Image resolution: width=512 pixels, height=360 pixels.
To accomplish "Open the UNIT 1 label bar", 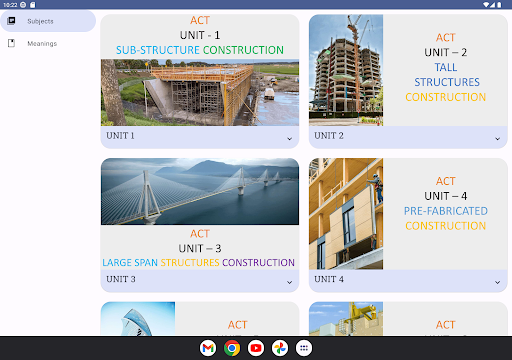I will (200, 137).
